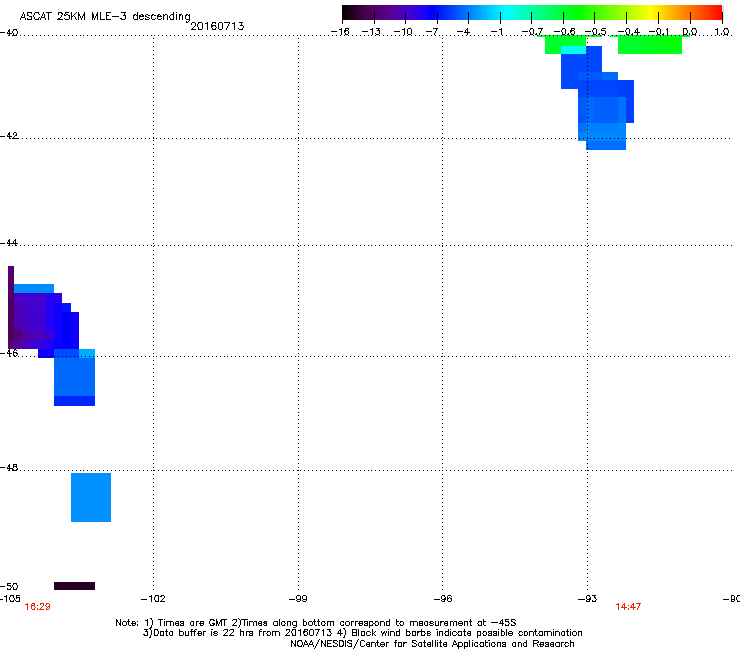740x650 pixels.
Task: Click the light blue rectangle below -48 latitude
Action: (x=91, y=497)
